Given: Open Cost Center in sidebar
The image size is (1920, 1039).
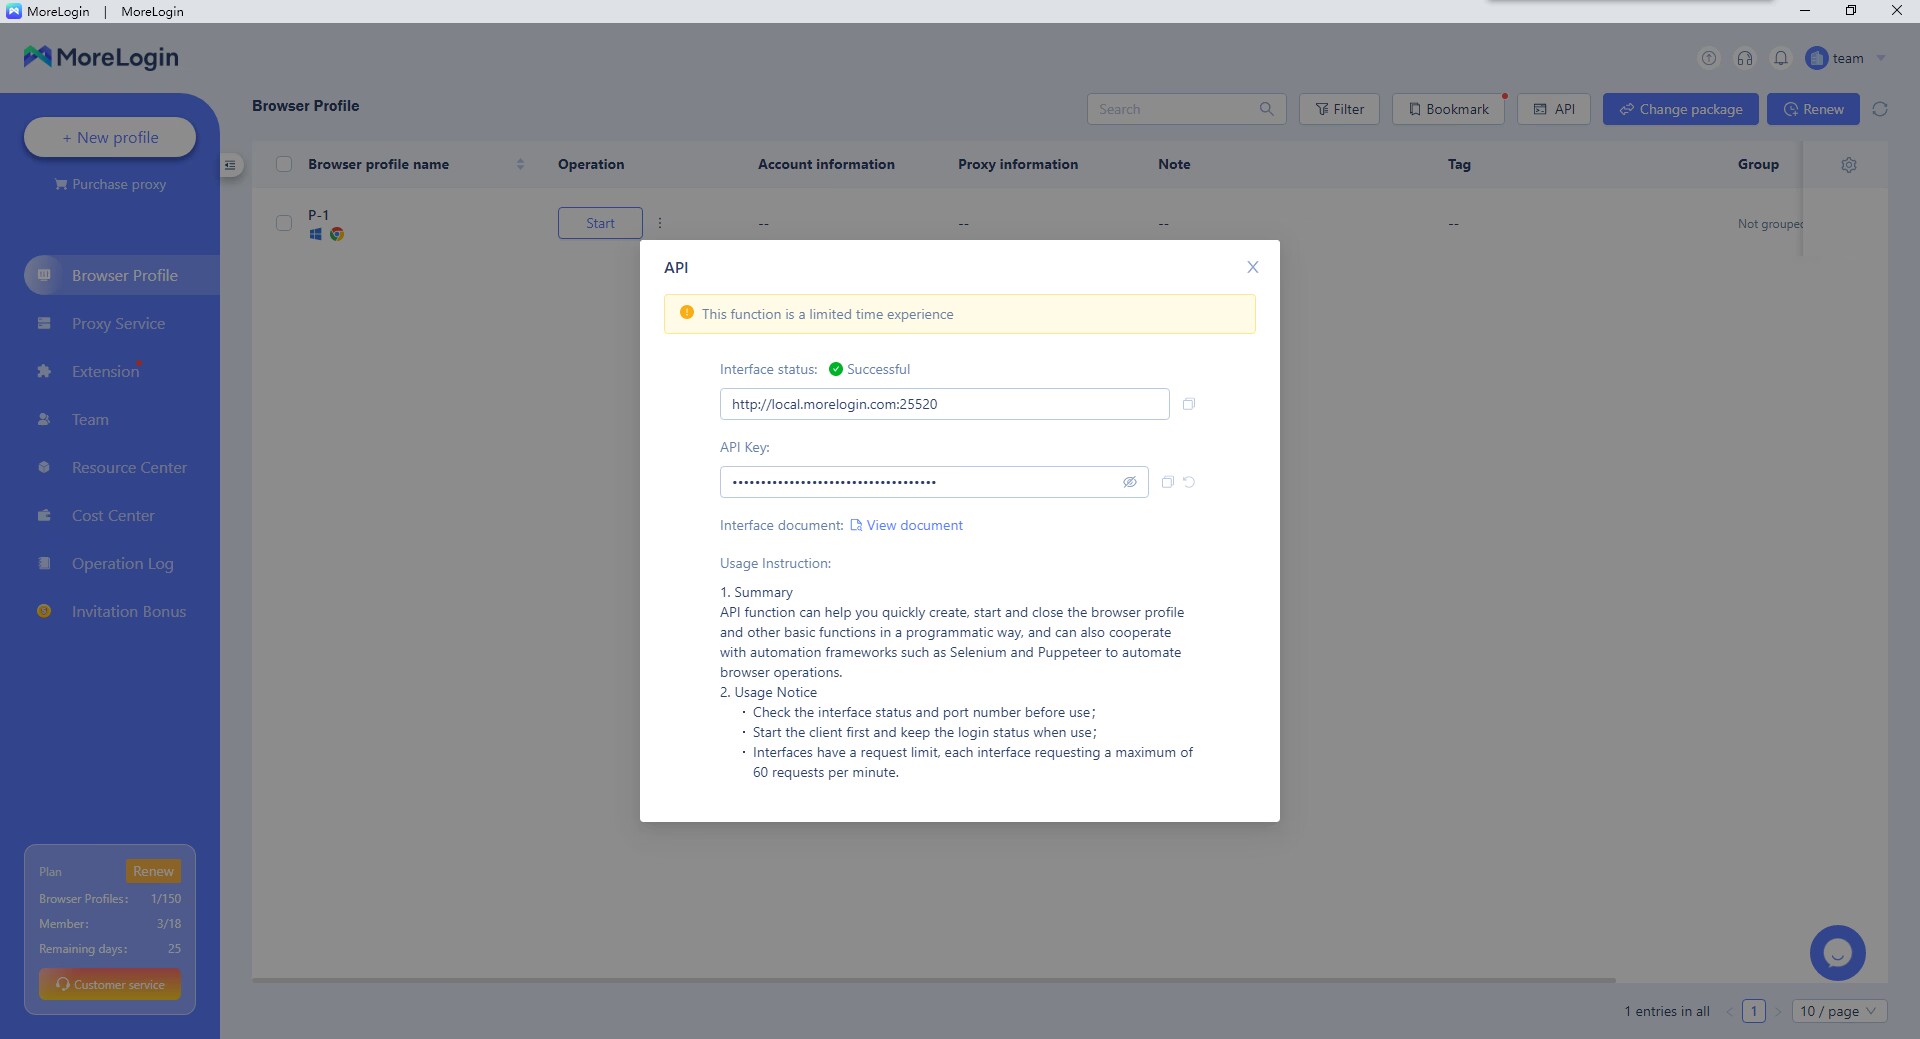Looking at the screenshot, I should [x=113, y=515].
